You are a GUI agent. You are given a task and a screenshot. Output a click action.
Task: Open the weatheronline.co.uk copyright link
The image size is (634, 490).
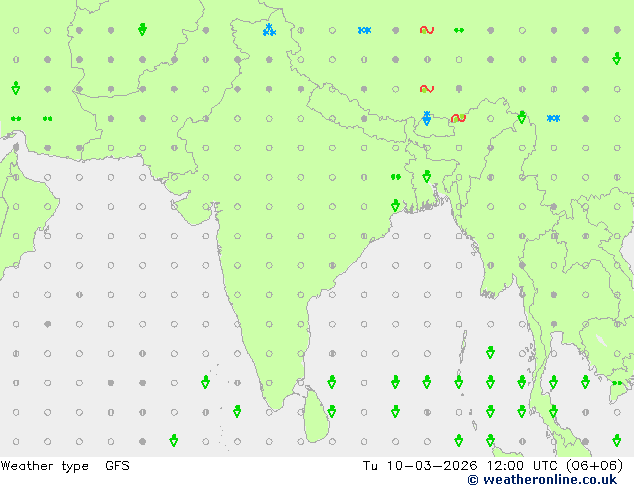click(x=542, y=480)
